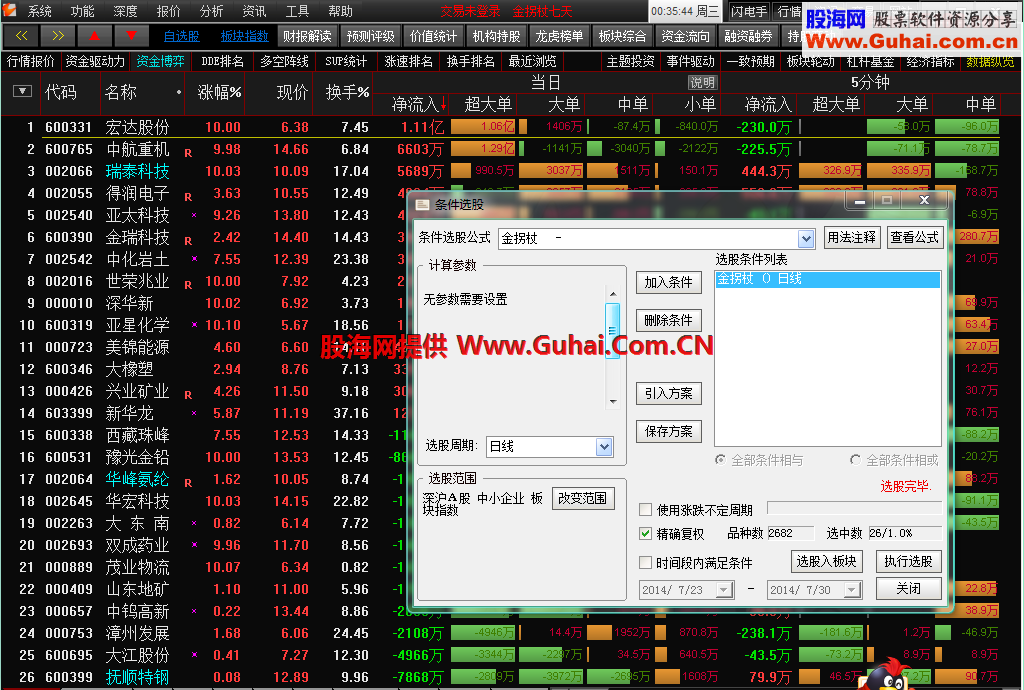Click the 闪电手 button
The width and height of the screenshot is (1024, 690).
pyautogui.click(x=749, y=11)
